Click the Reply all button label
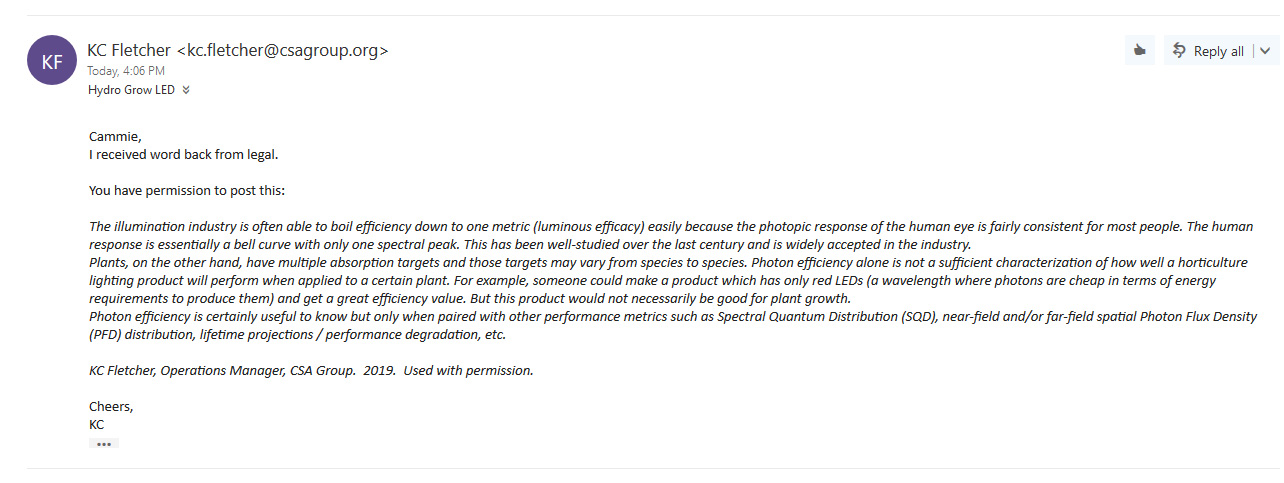The width and height of the screenshot is (1284, 483). pos(1219,51)
